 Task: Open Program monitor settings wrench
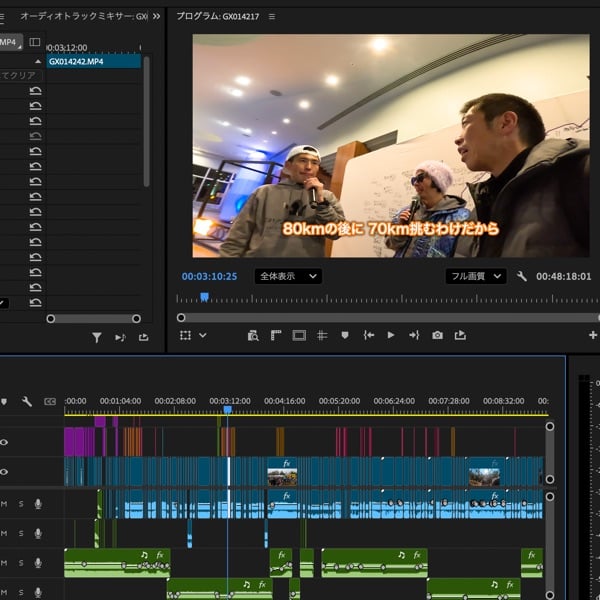pyautogui.click(x=521, y=276)
